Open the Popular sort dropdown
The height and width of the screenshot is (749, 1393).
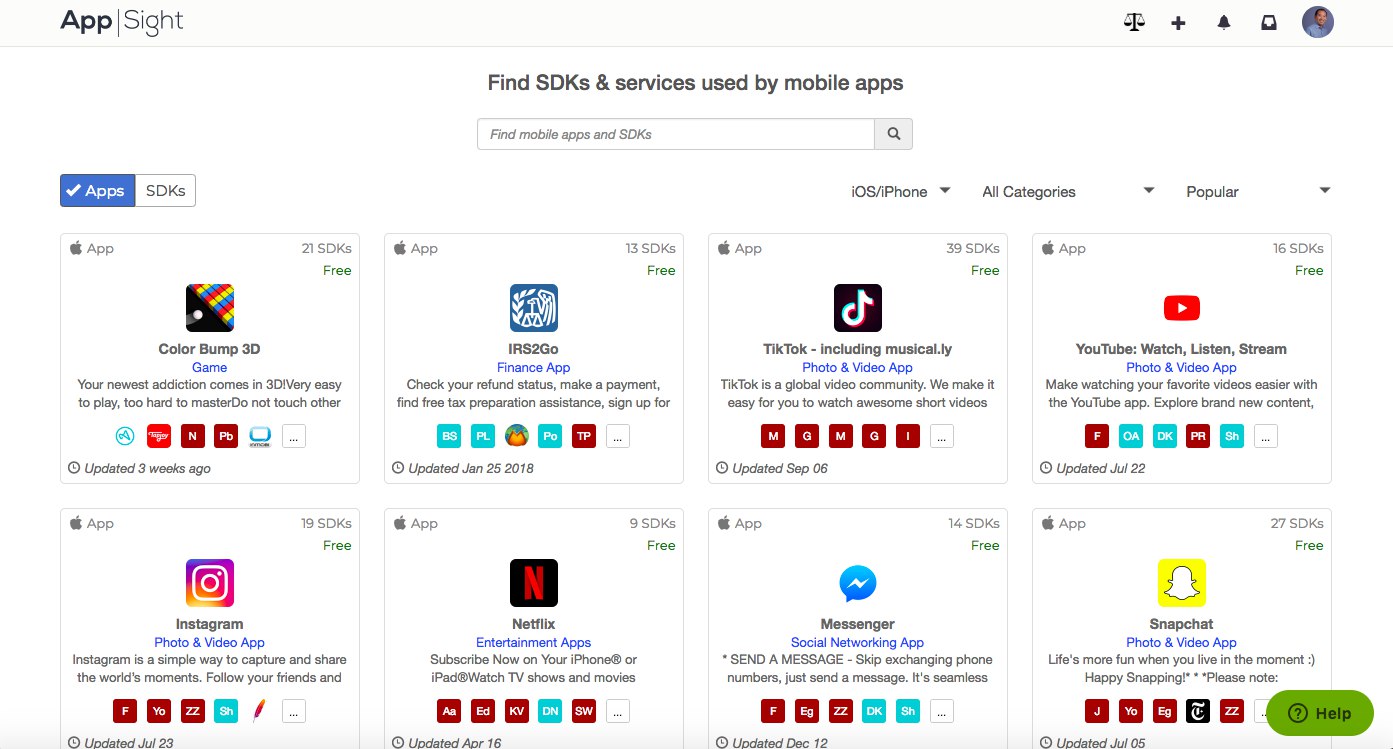click(x=1258, y=192)
